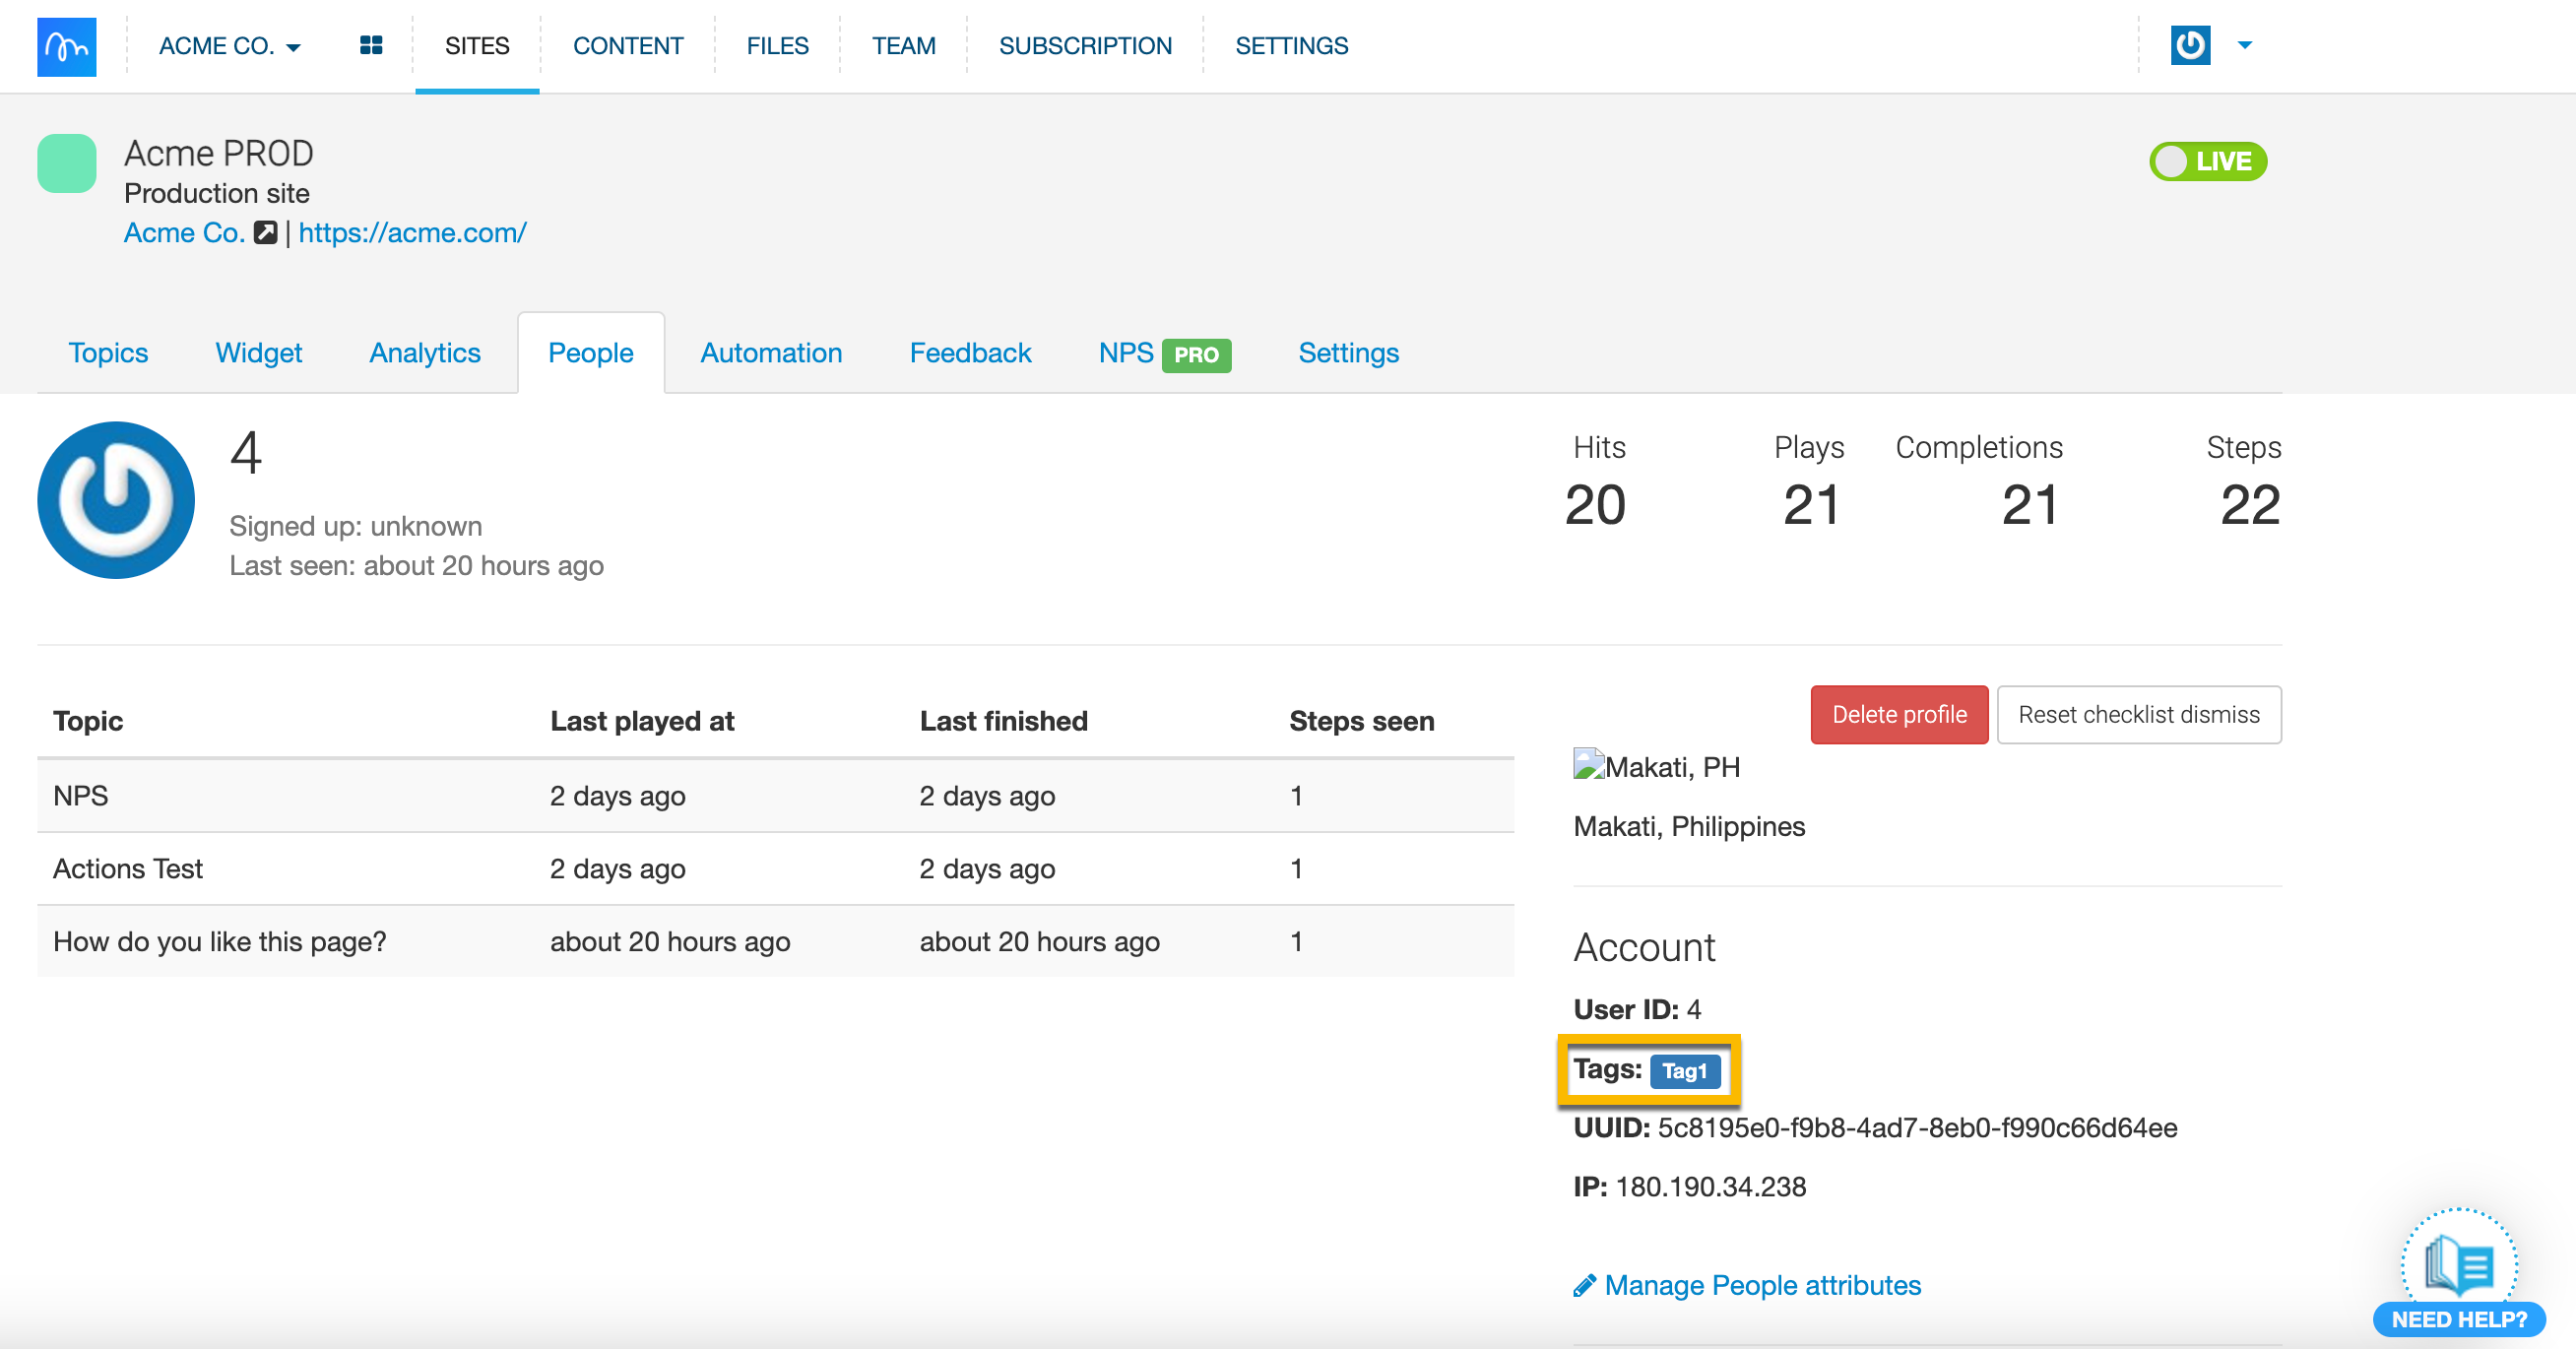
Task: Click the Tag1 tag label
Action: click(x=1684, y=1071)
